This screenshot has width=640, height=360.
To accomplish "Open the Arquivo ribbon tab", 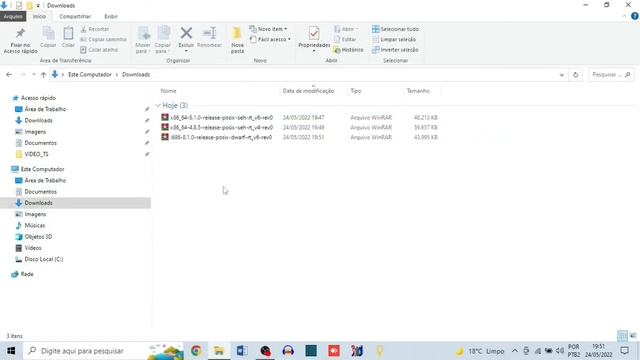I will (13, 16).
